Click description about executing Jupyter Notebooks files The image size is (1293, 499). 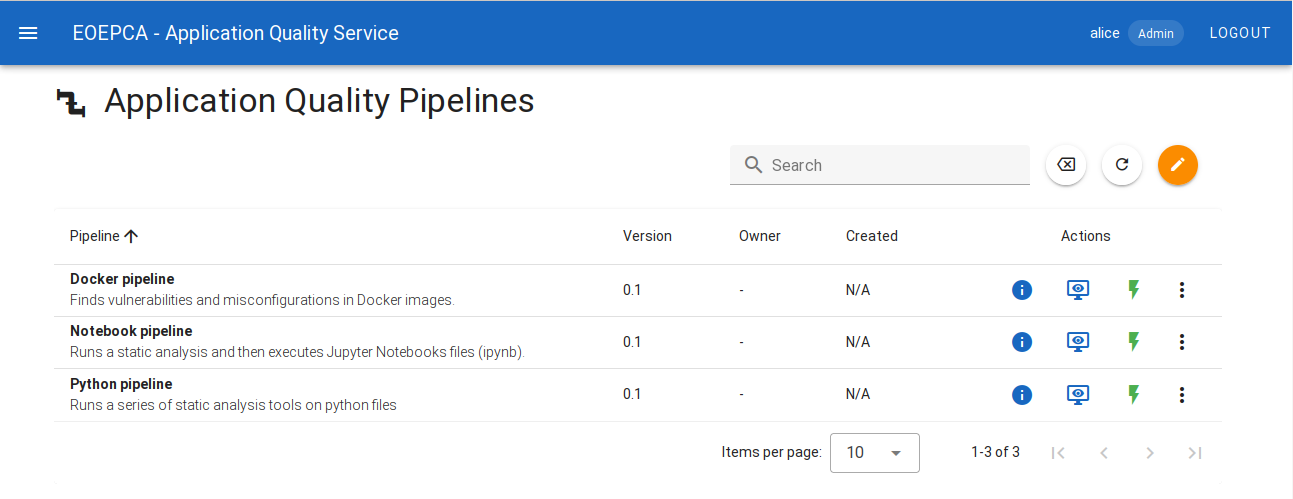297,352
